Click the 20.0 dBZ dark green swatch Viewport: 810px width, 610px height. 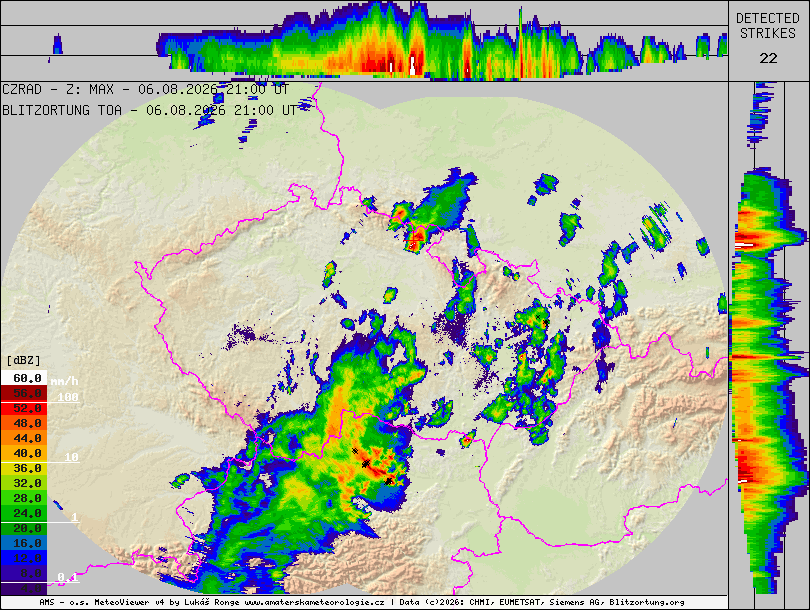point(24,528)
